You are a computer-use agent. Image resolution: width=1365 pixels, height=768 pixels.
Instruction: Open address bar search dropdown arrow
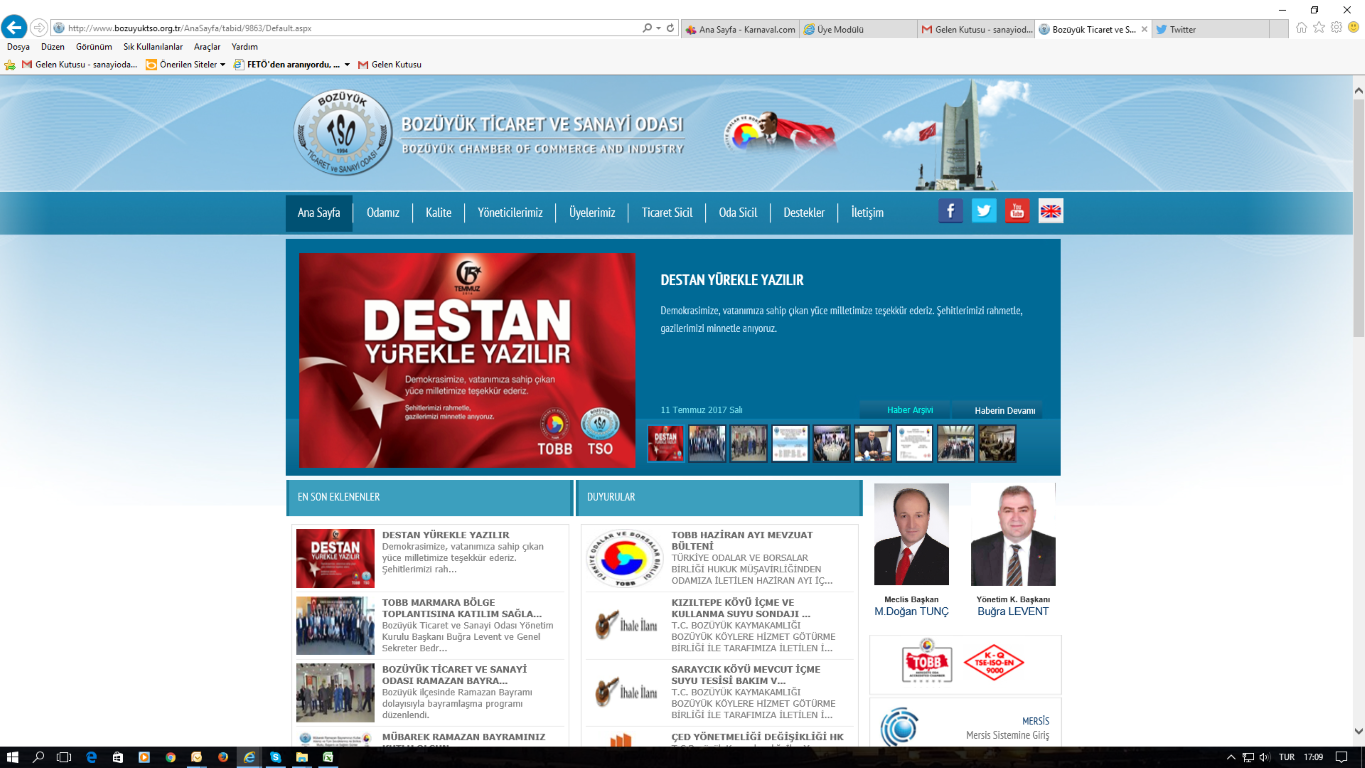[x=659, y=28]
